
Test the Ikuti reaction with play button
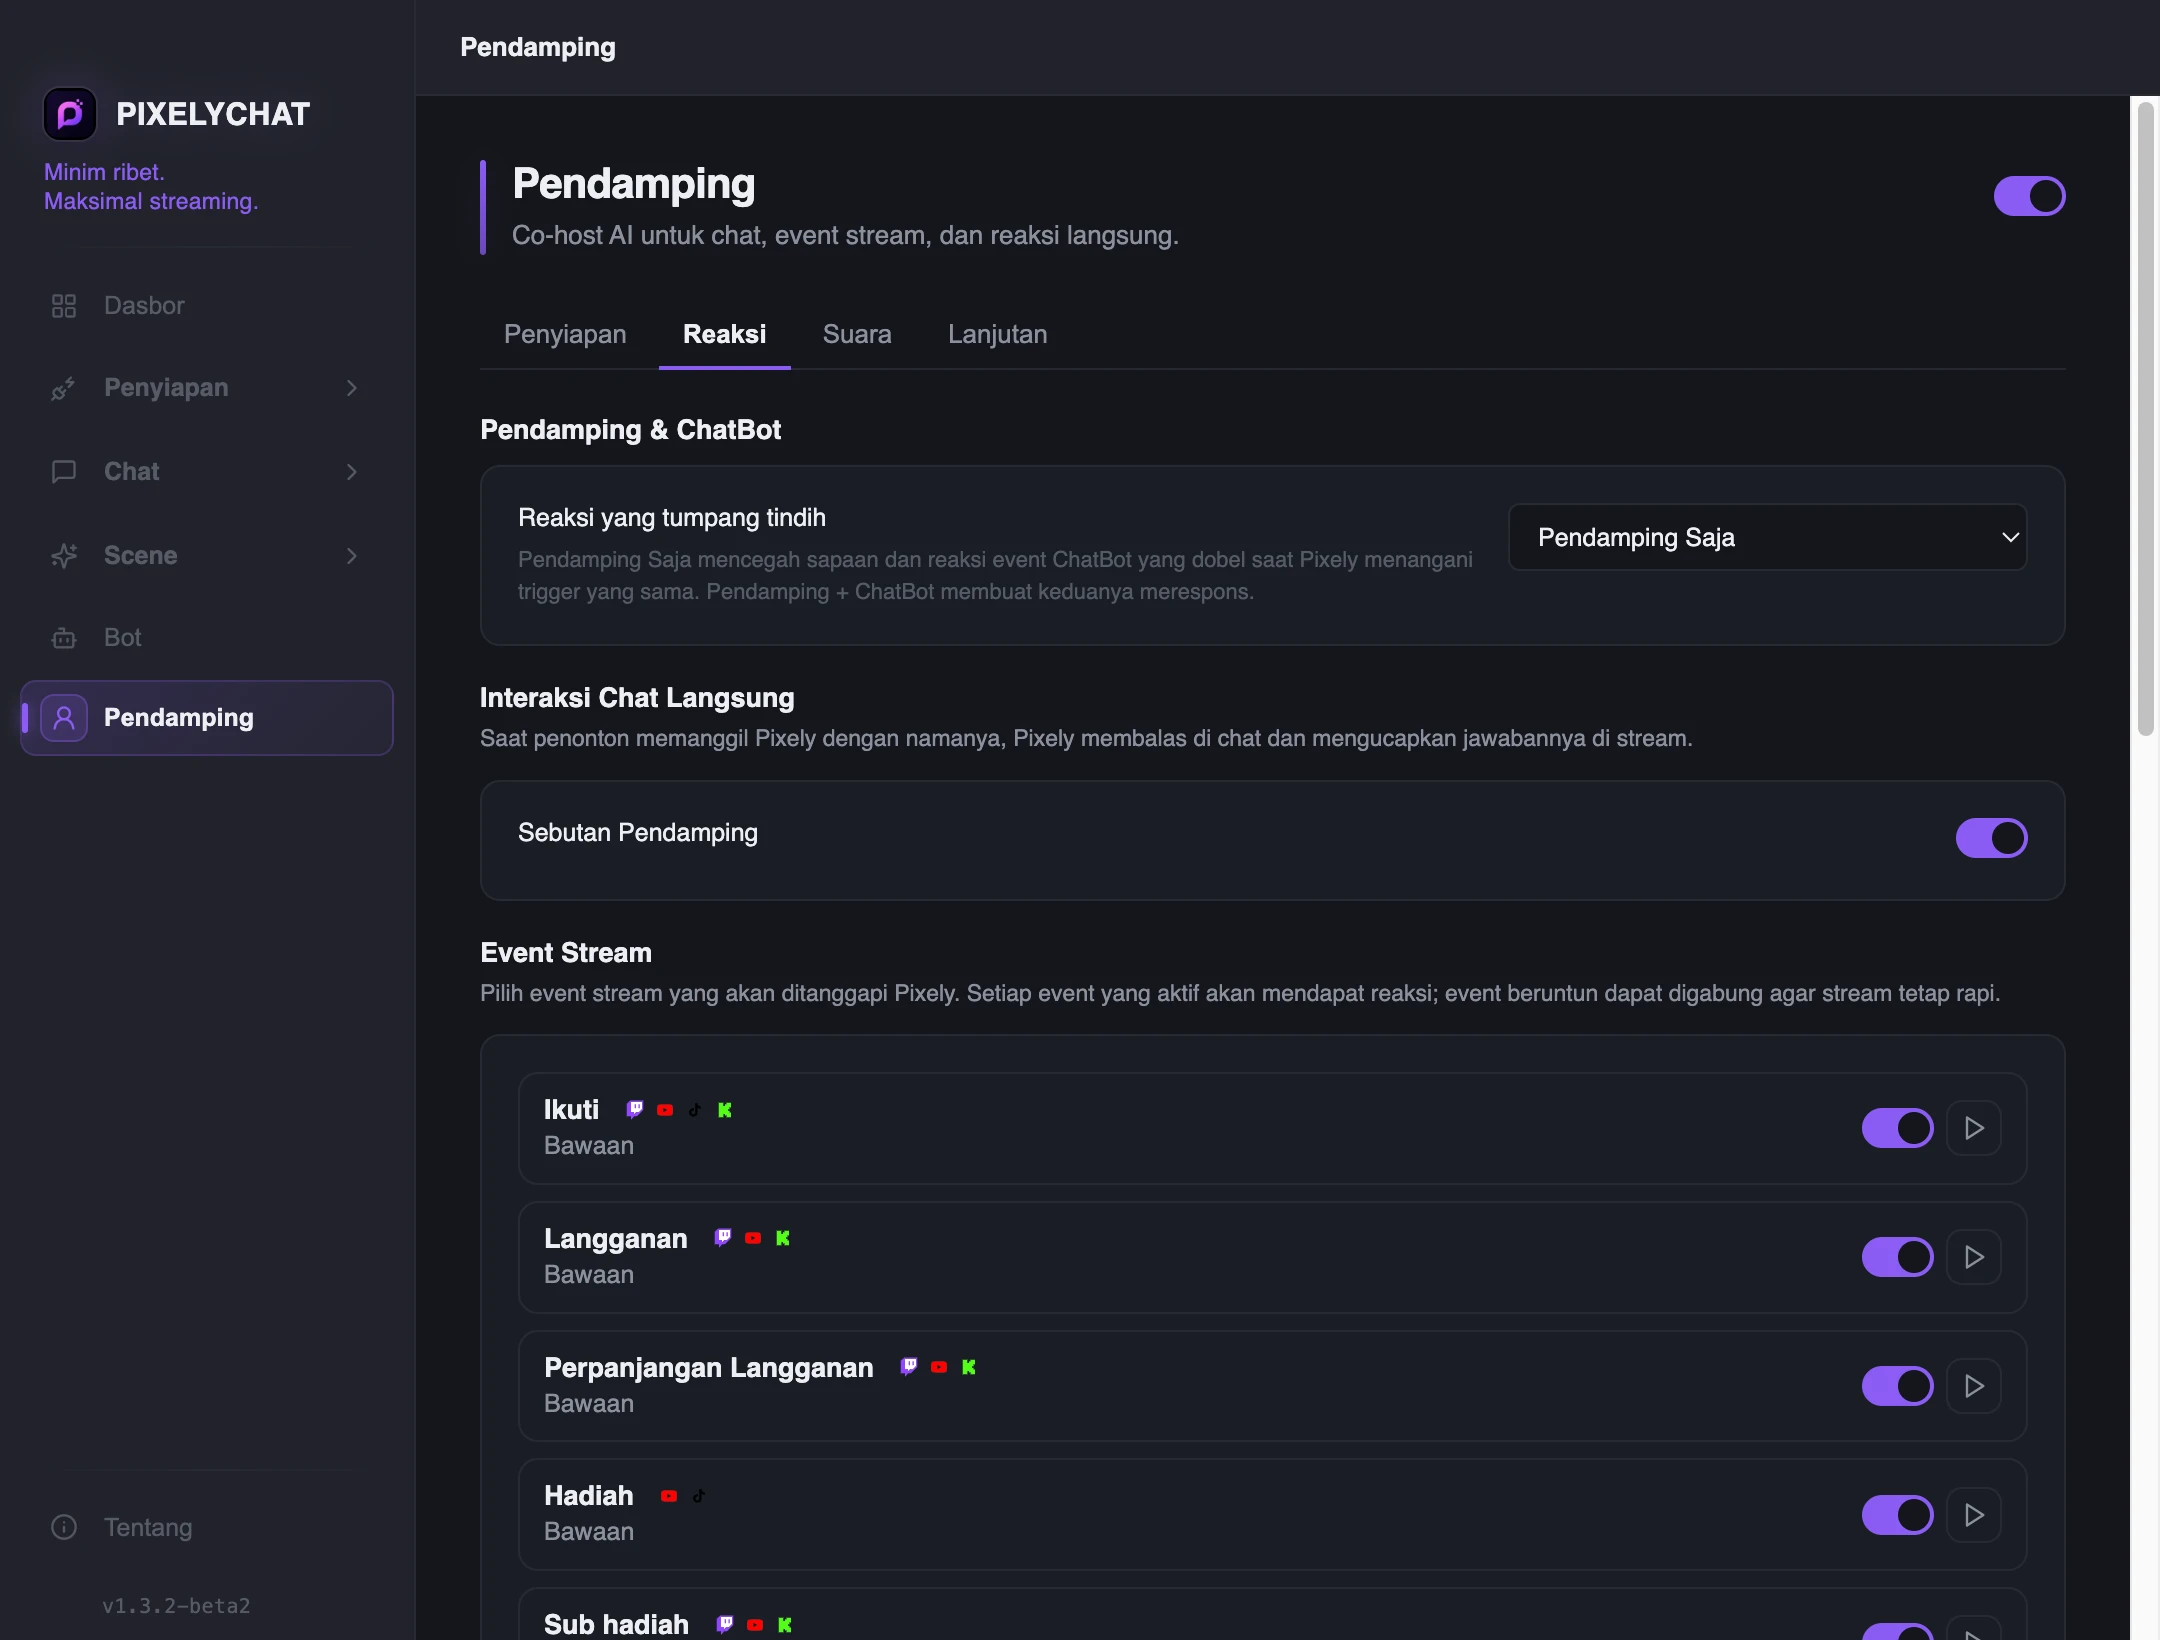(x=1974, y=1128)
